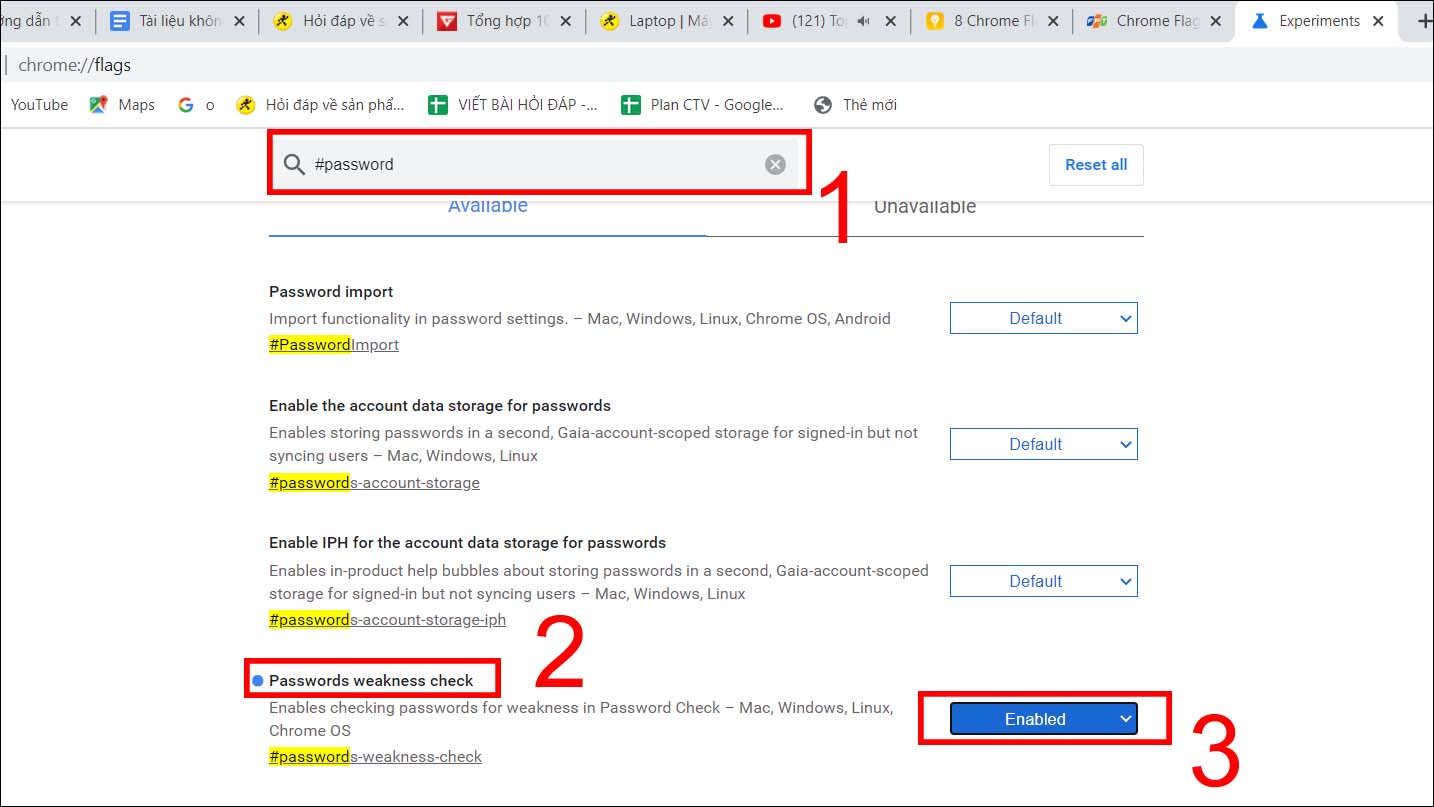The image size is (1434, 807).
Task: Click the red icon on Tổng hợp tab
Action: (447, 20)
